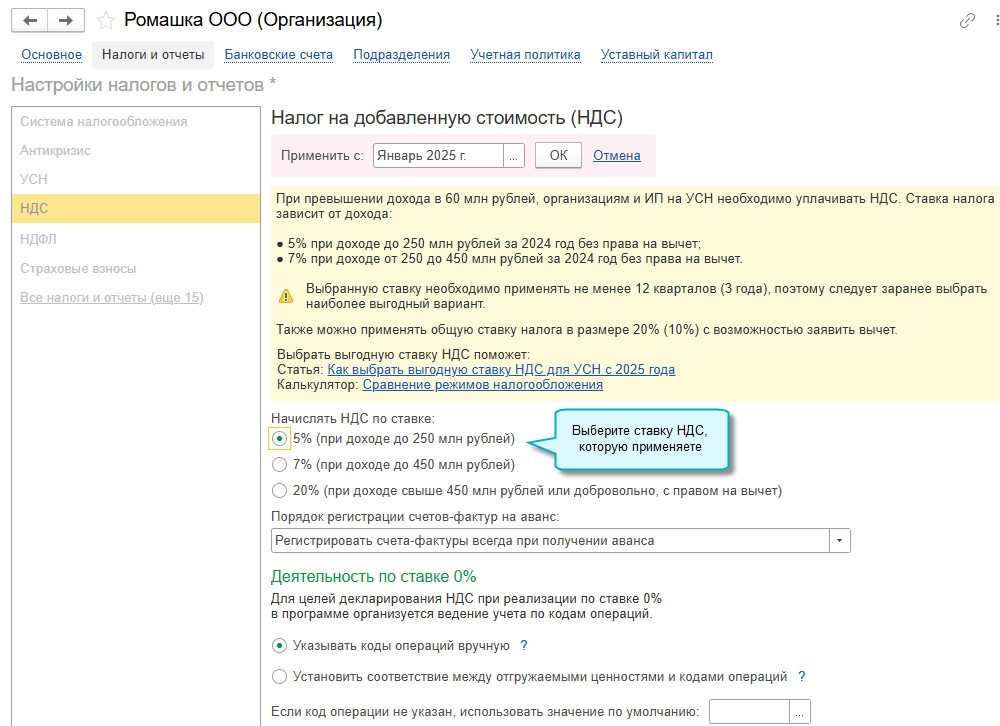
Task: Open help for shipped goods code mapping
Action: pyautogui.click(x=801, y=677)
